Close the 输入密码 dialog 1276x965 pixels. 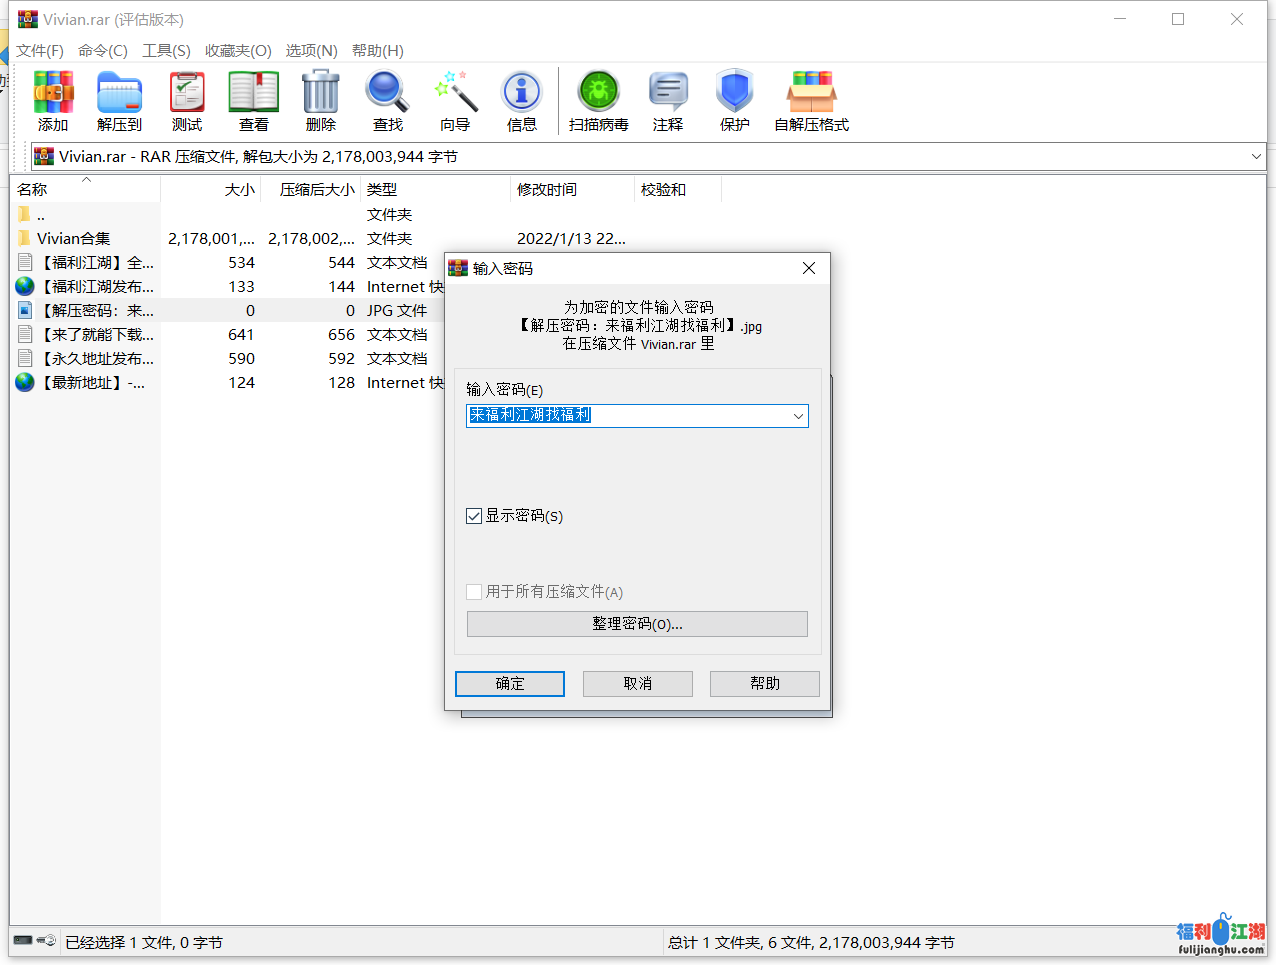809,268
